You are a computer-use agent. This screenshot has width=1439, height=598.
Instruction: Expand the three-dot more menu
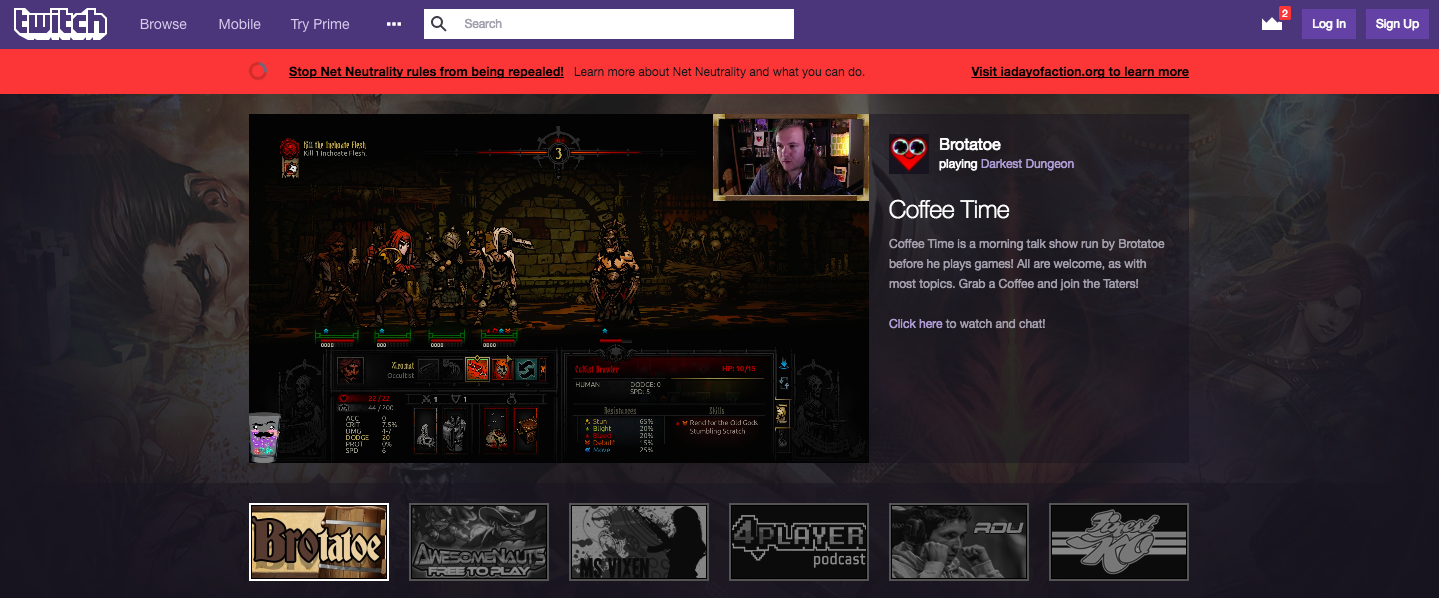tap(393, 24)
